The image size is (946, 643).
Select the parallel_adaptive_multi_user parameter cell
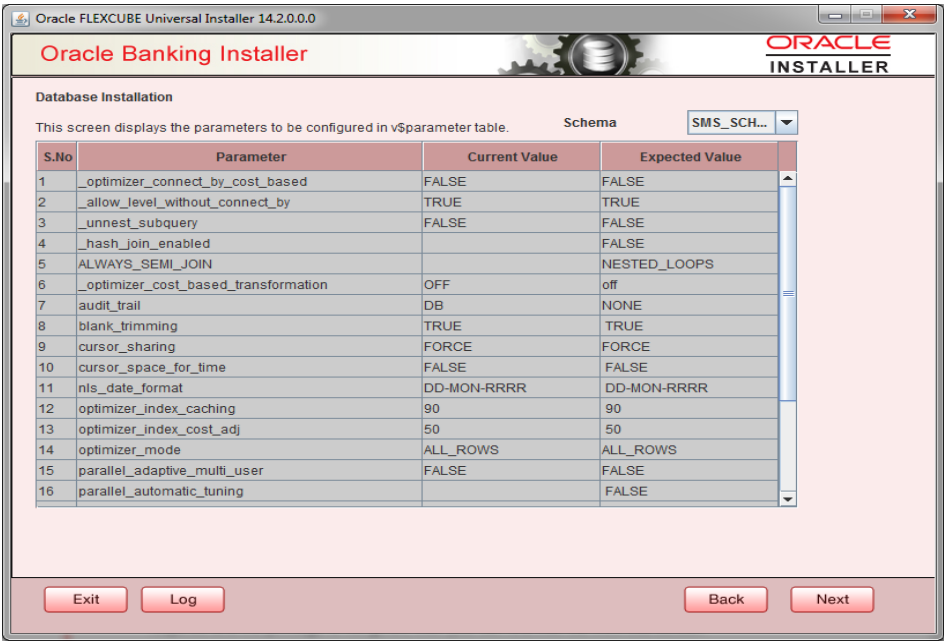[250, 470]
